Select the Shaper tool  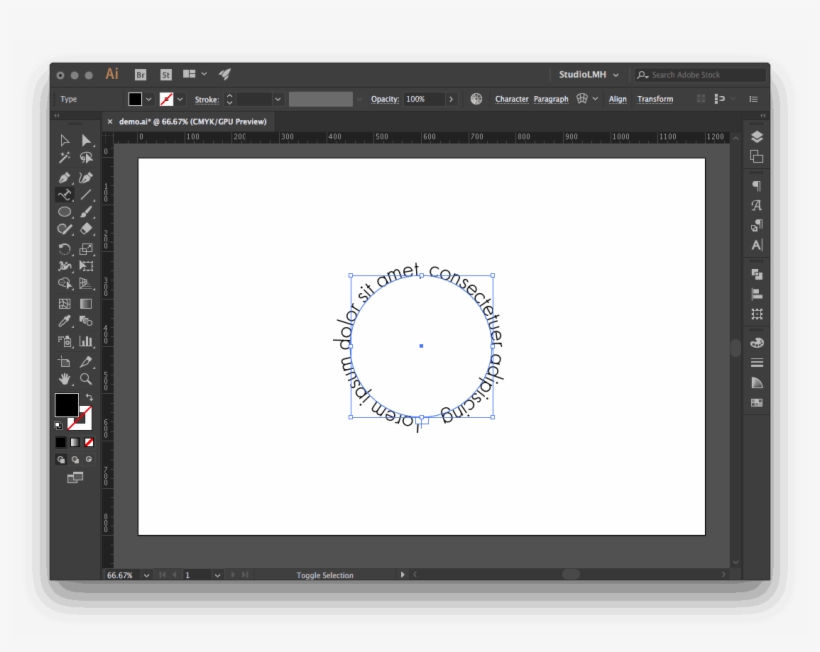point(64,229)
